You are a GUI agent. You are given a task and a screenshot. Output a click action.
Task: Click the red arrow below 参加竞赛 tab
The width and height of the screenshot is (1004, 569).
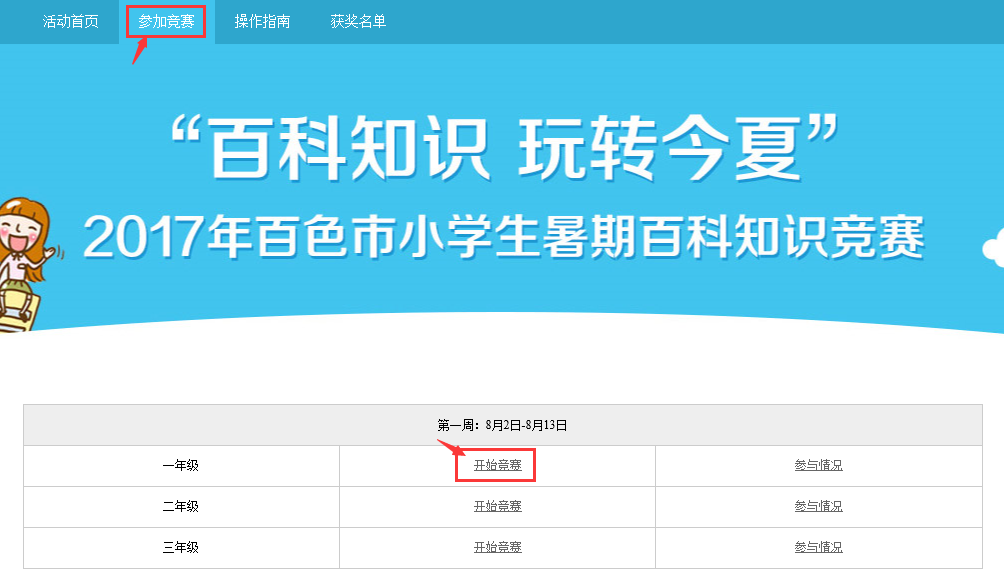140,50
